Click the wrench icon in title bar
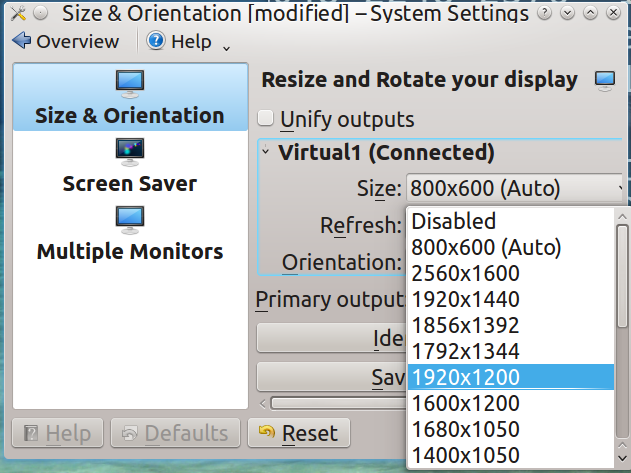Viewport: 631px width, 473px height. [15, 14]
